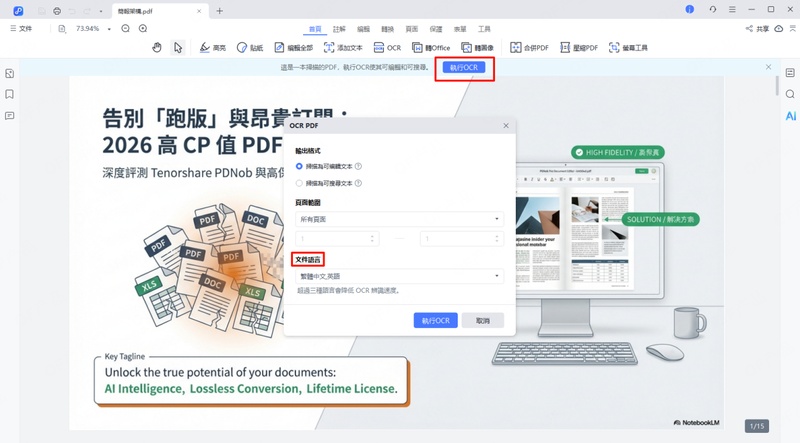Open the page view mode icon beside zoom

pos(62,29)
